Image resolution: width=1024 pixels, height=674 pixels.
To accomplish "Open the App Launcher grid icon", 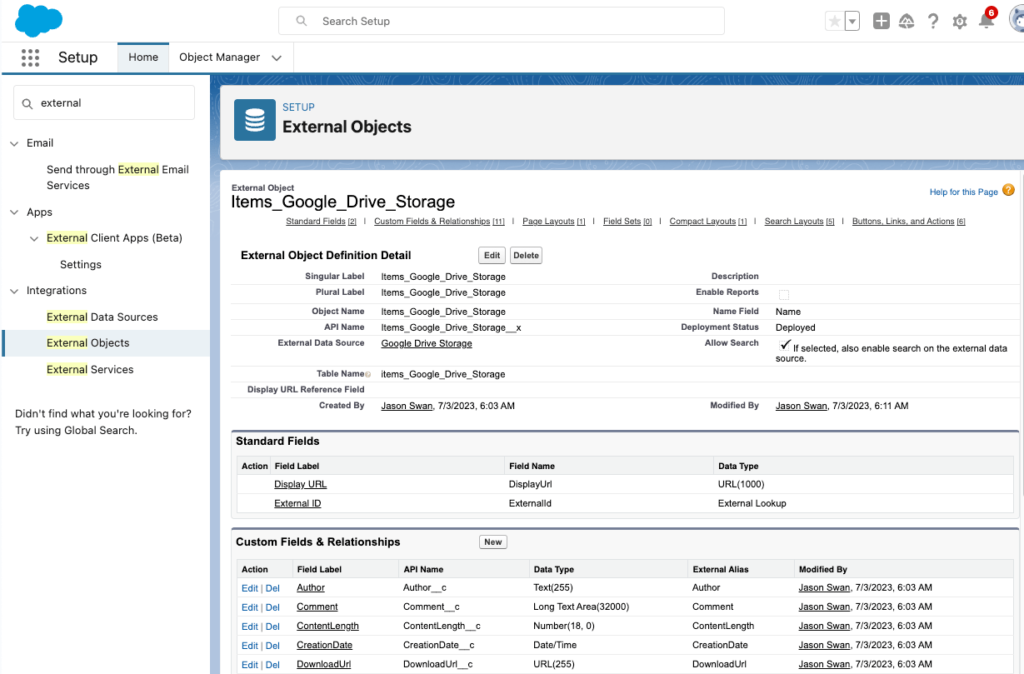I will (x=30, y=57).
